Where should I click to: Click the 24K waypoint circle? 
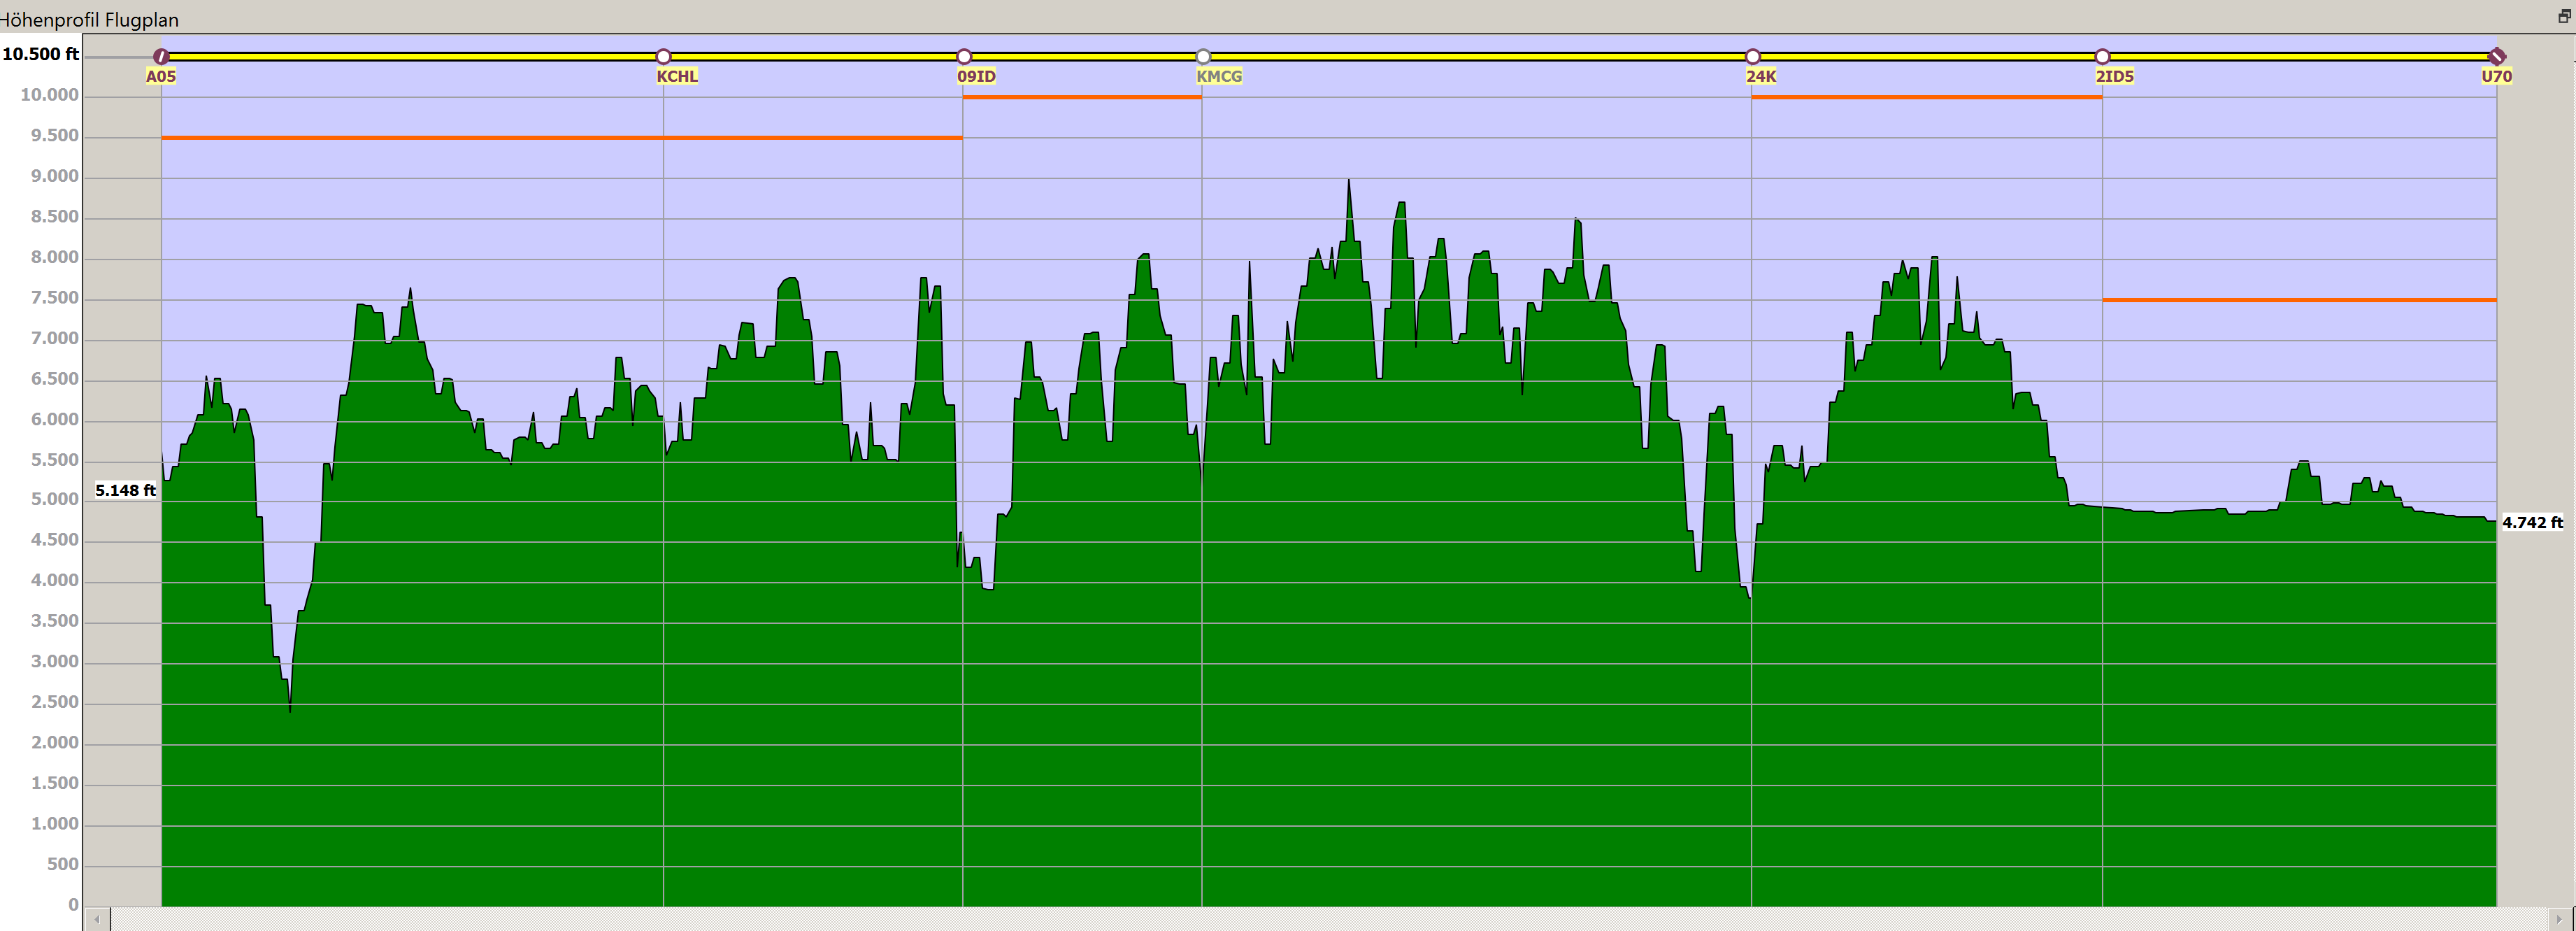pos(1752,57)
